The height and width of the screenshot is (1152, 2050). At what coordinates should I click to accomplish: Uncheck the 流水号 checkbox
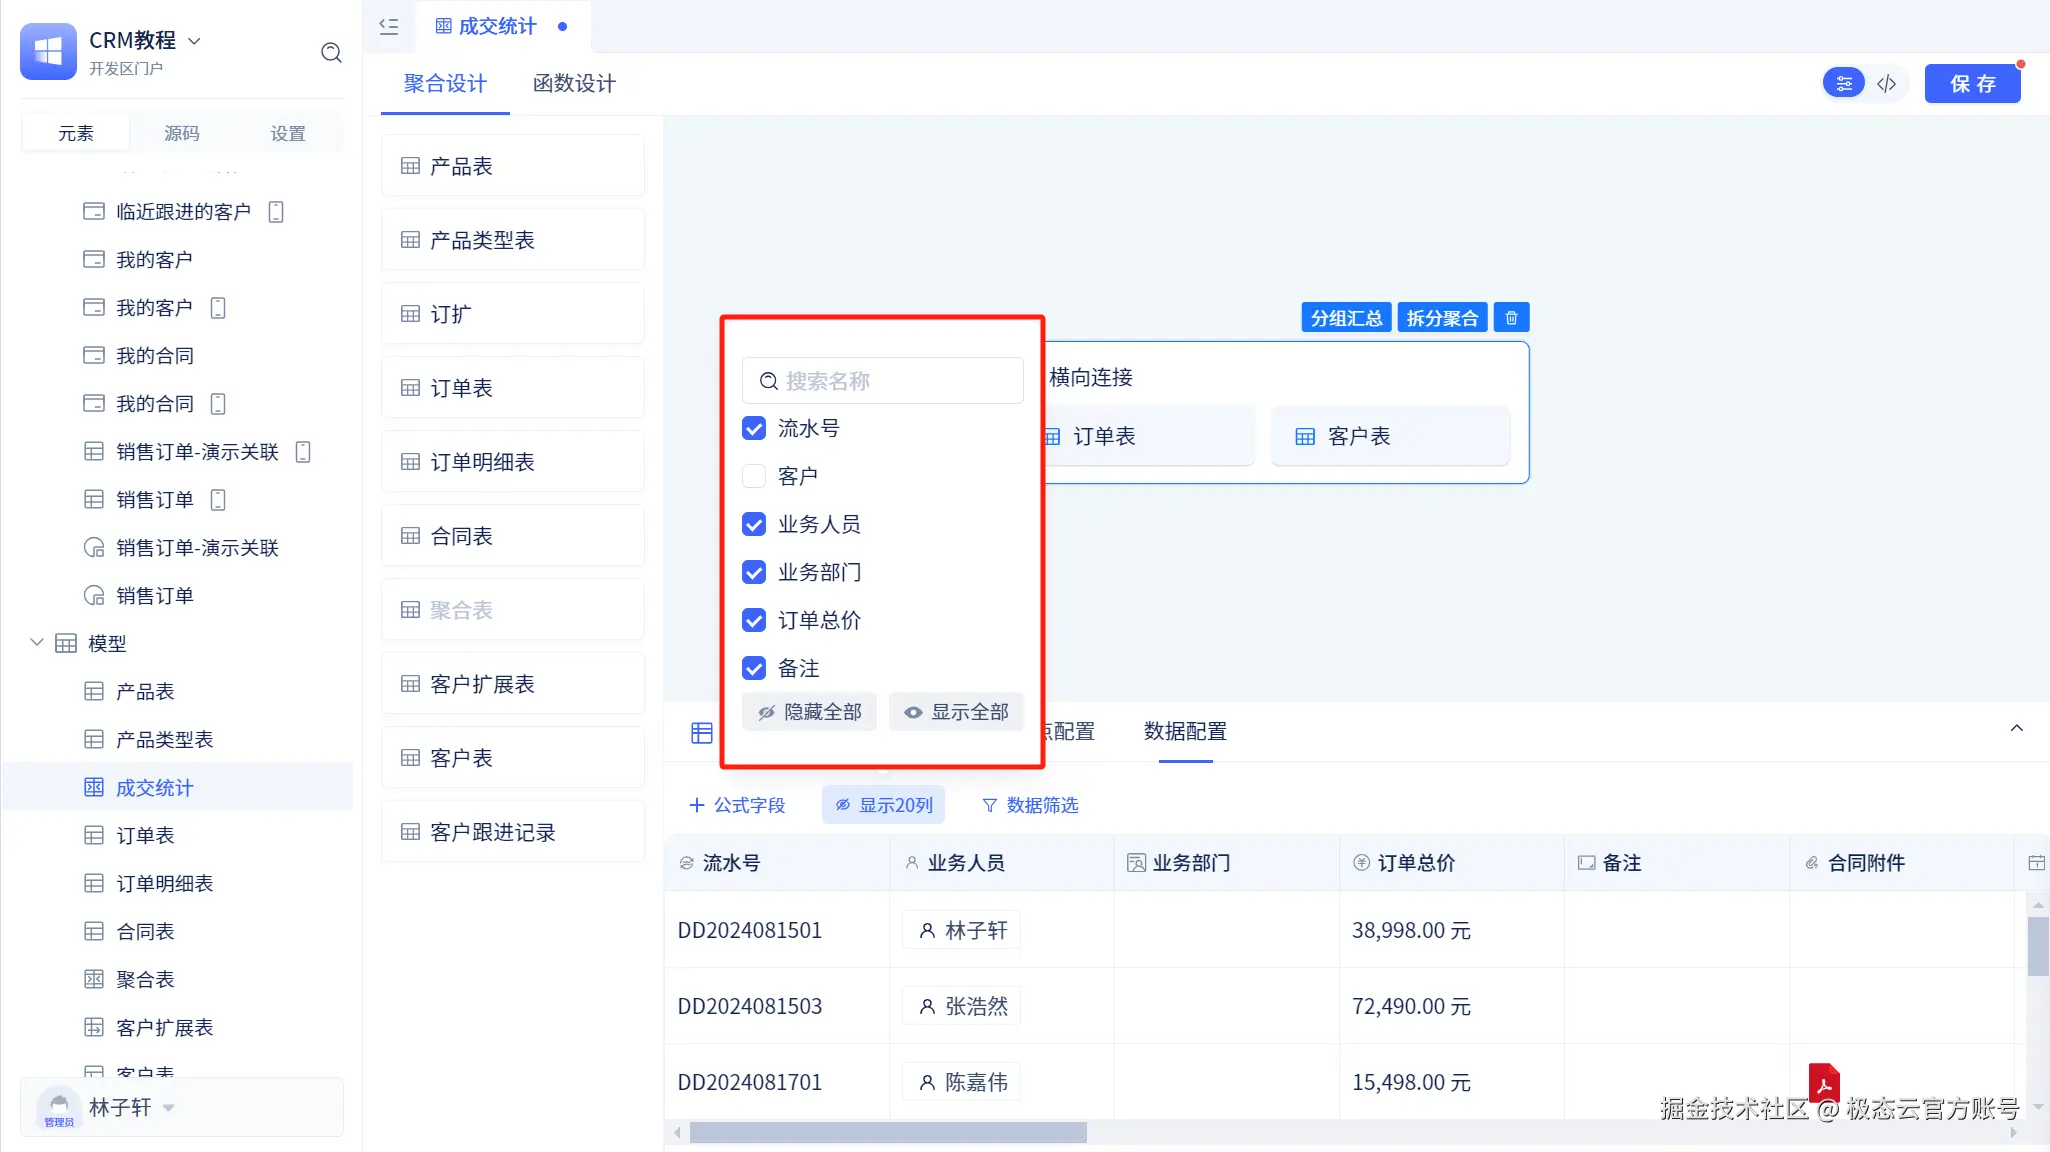click(754, 429)
